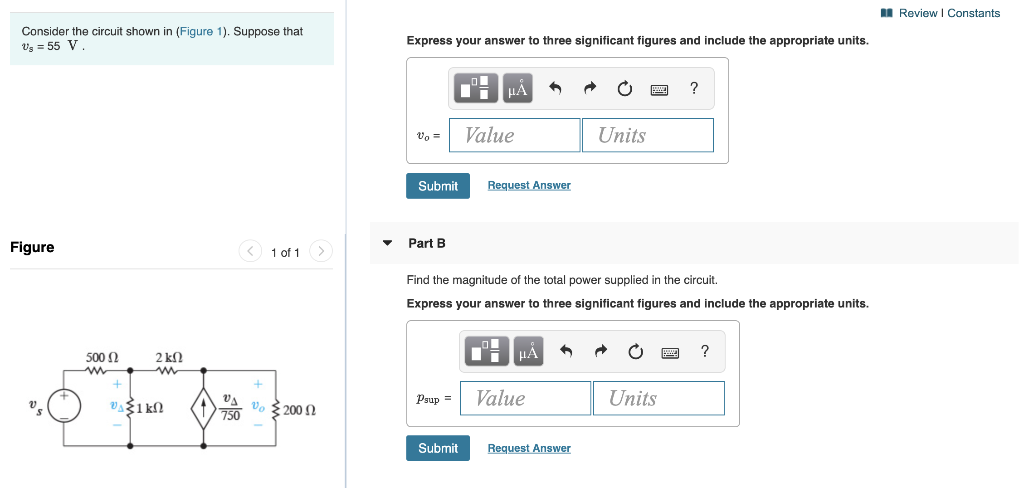Screen dimensions: 1024x488
Task: Open keyboard icon in psup toolbar
Action: (x=669, y=353)
